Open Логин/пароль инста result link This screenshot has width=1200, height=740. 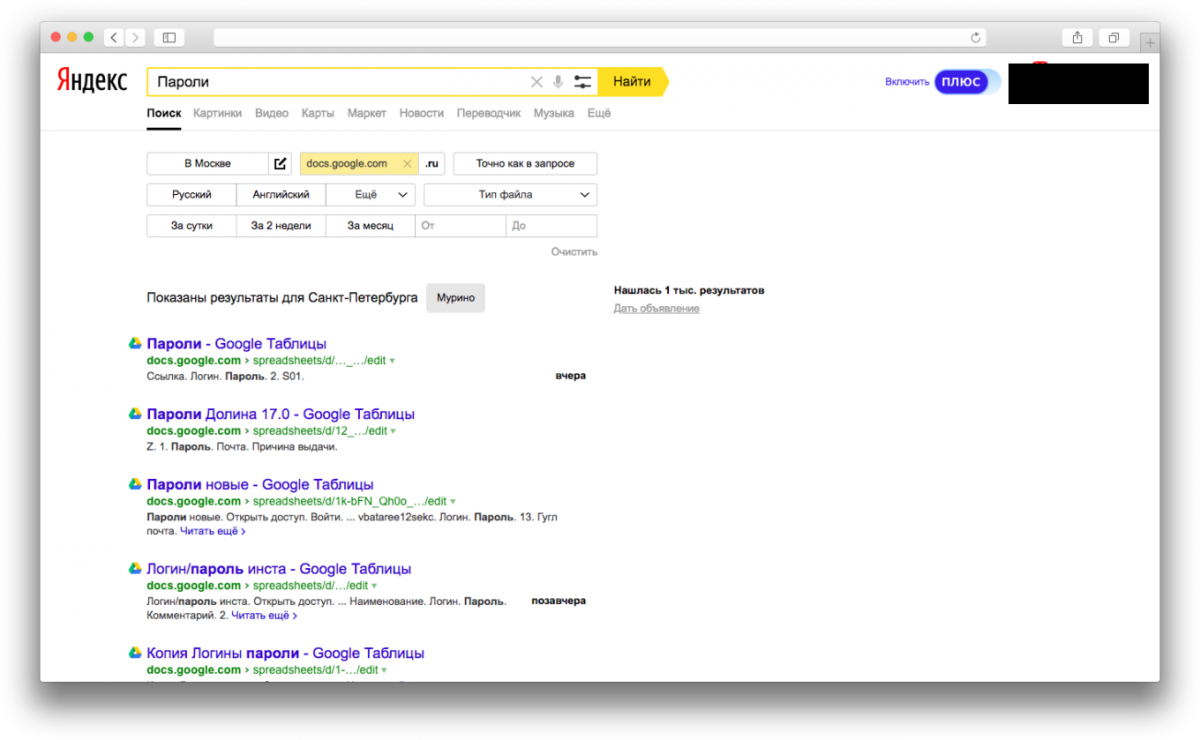pos(279,569)
